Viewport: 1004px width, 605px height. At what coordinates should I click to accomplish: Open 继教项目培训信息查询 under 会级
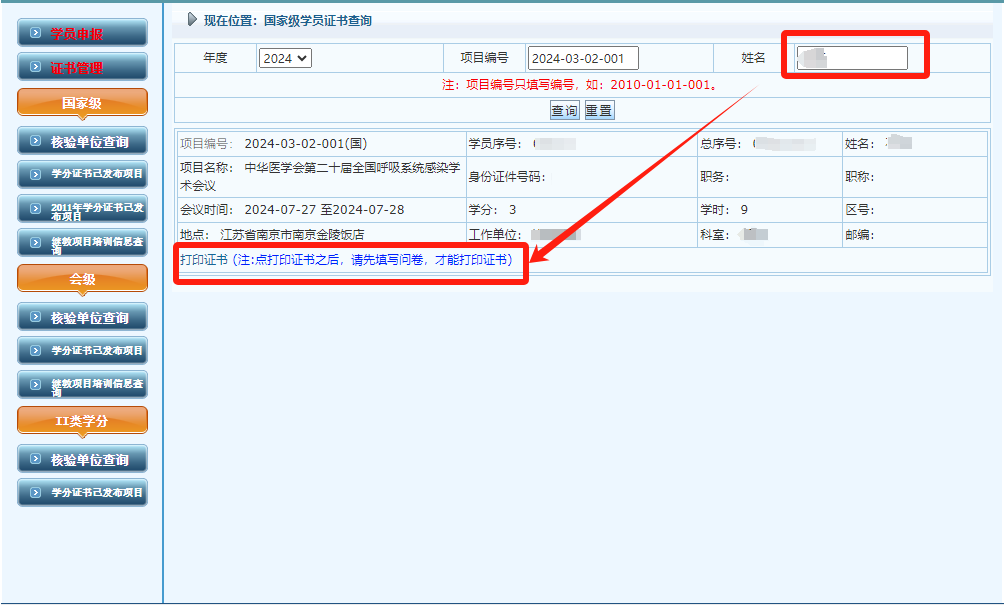pyautogui.click(x=82, y=384)
